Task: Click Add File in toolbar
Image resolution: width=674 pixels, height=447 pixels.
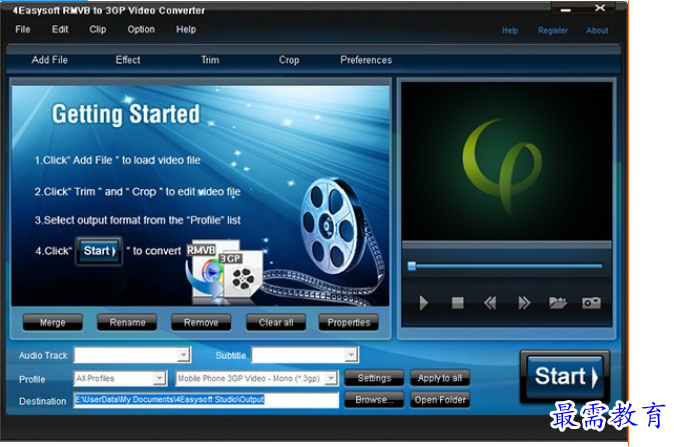Action: pyautogui.click(x=49, y=60)
